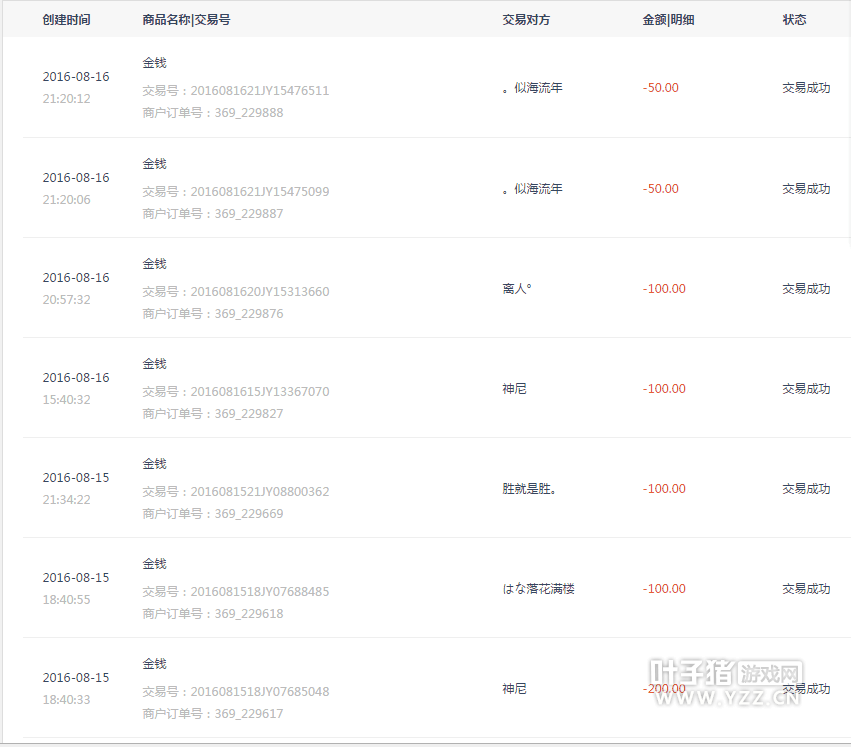Viewport: 851px width, 747px height.
Task: Select counterparty はな落花满楼
Action: 538,589
